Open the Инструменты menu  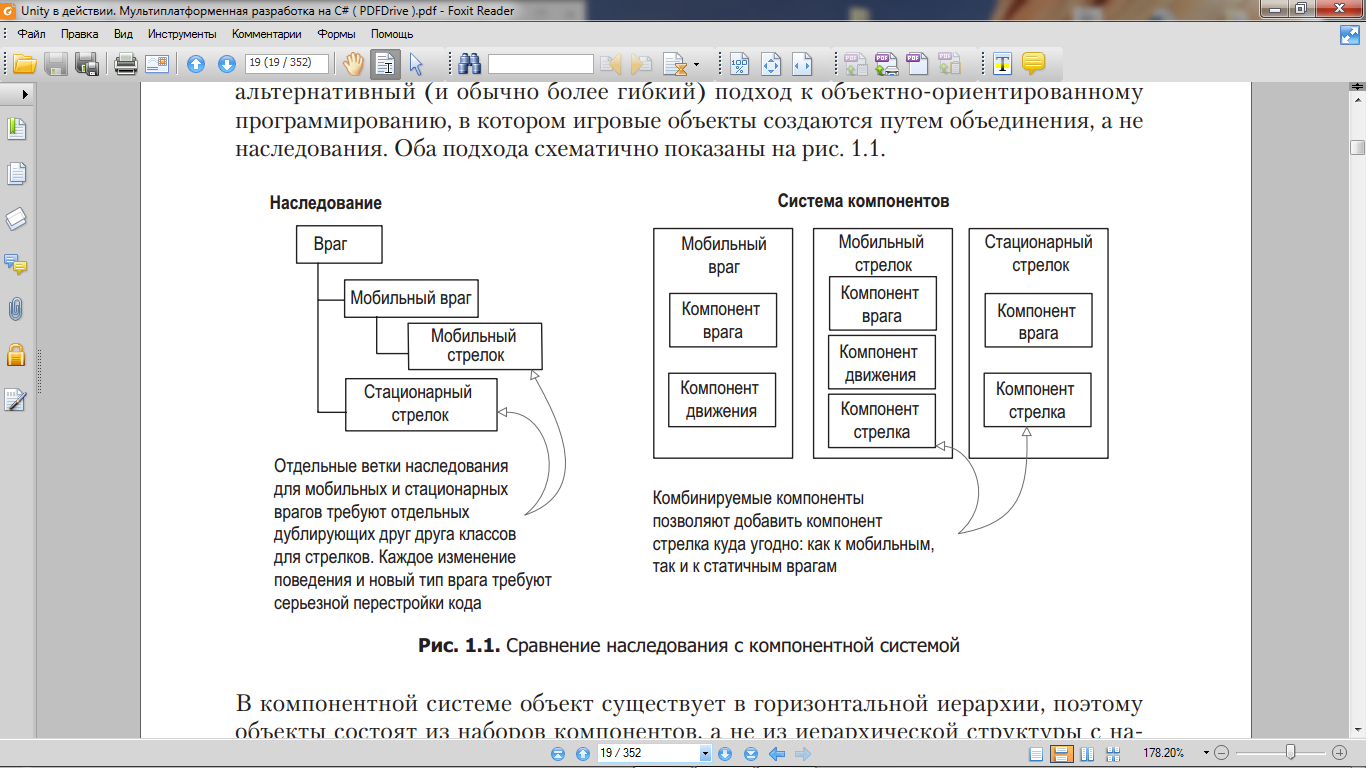pyautogui.click(x=182, y=33)
